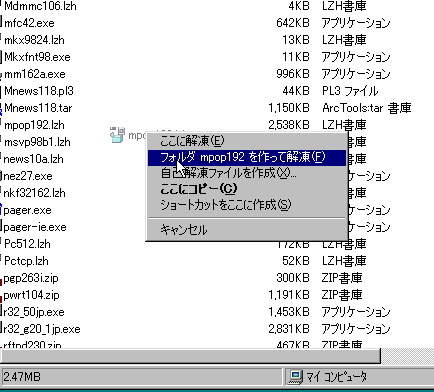Click the 1,150KB size of Mnews118.tar
The image size is (434, 392).
[x=289, y=108]
